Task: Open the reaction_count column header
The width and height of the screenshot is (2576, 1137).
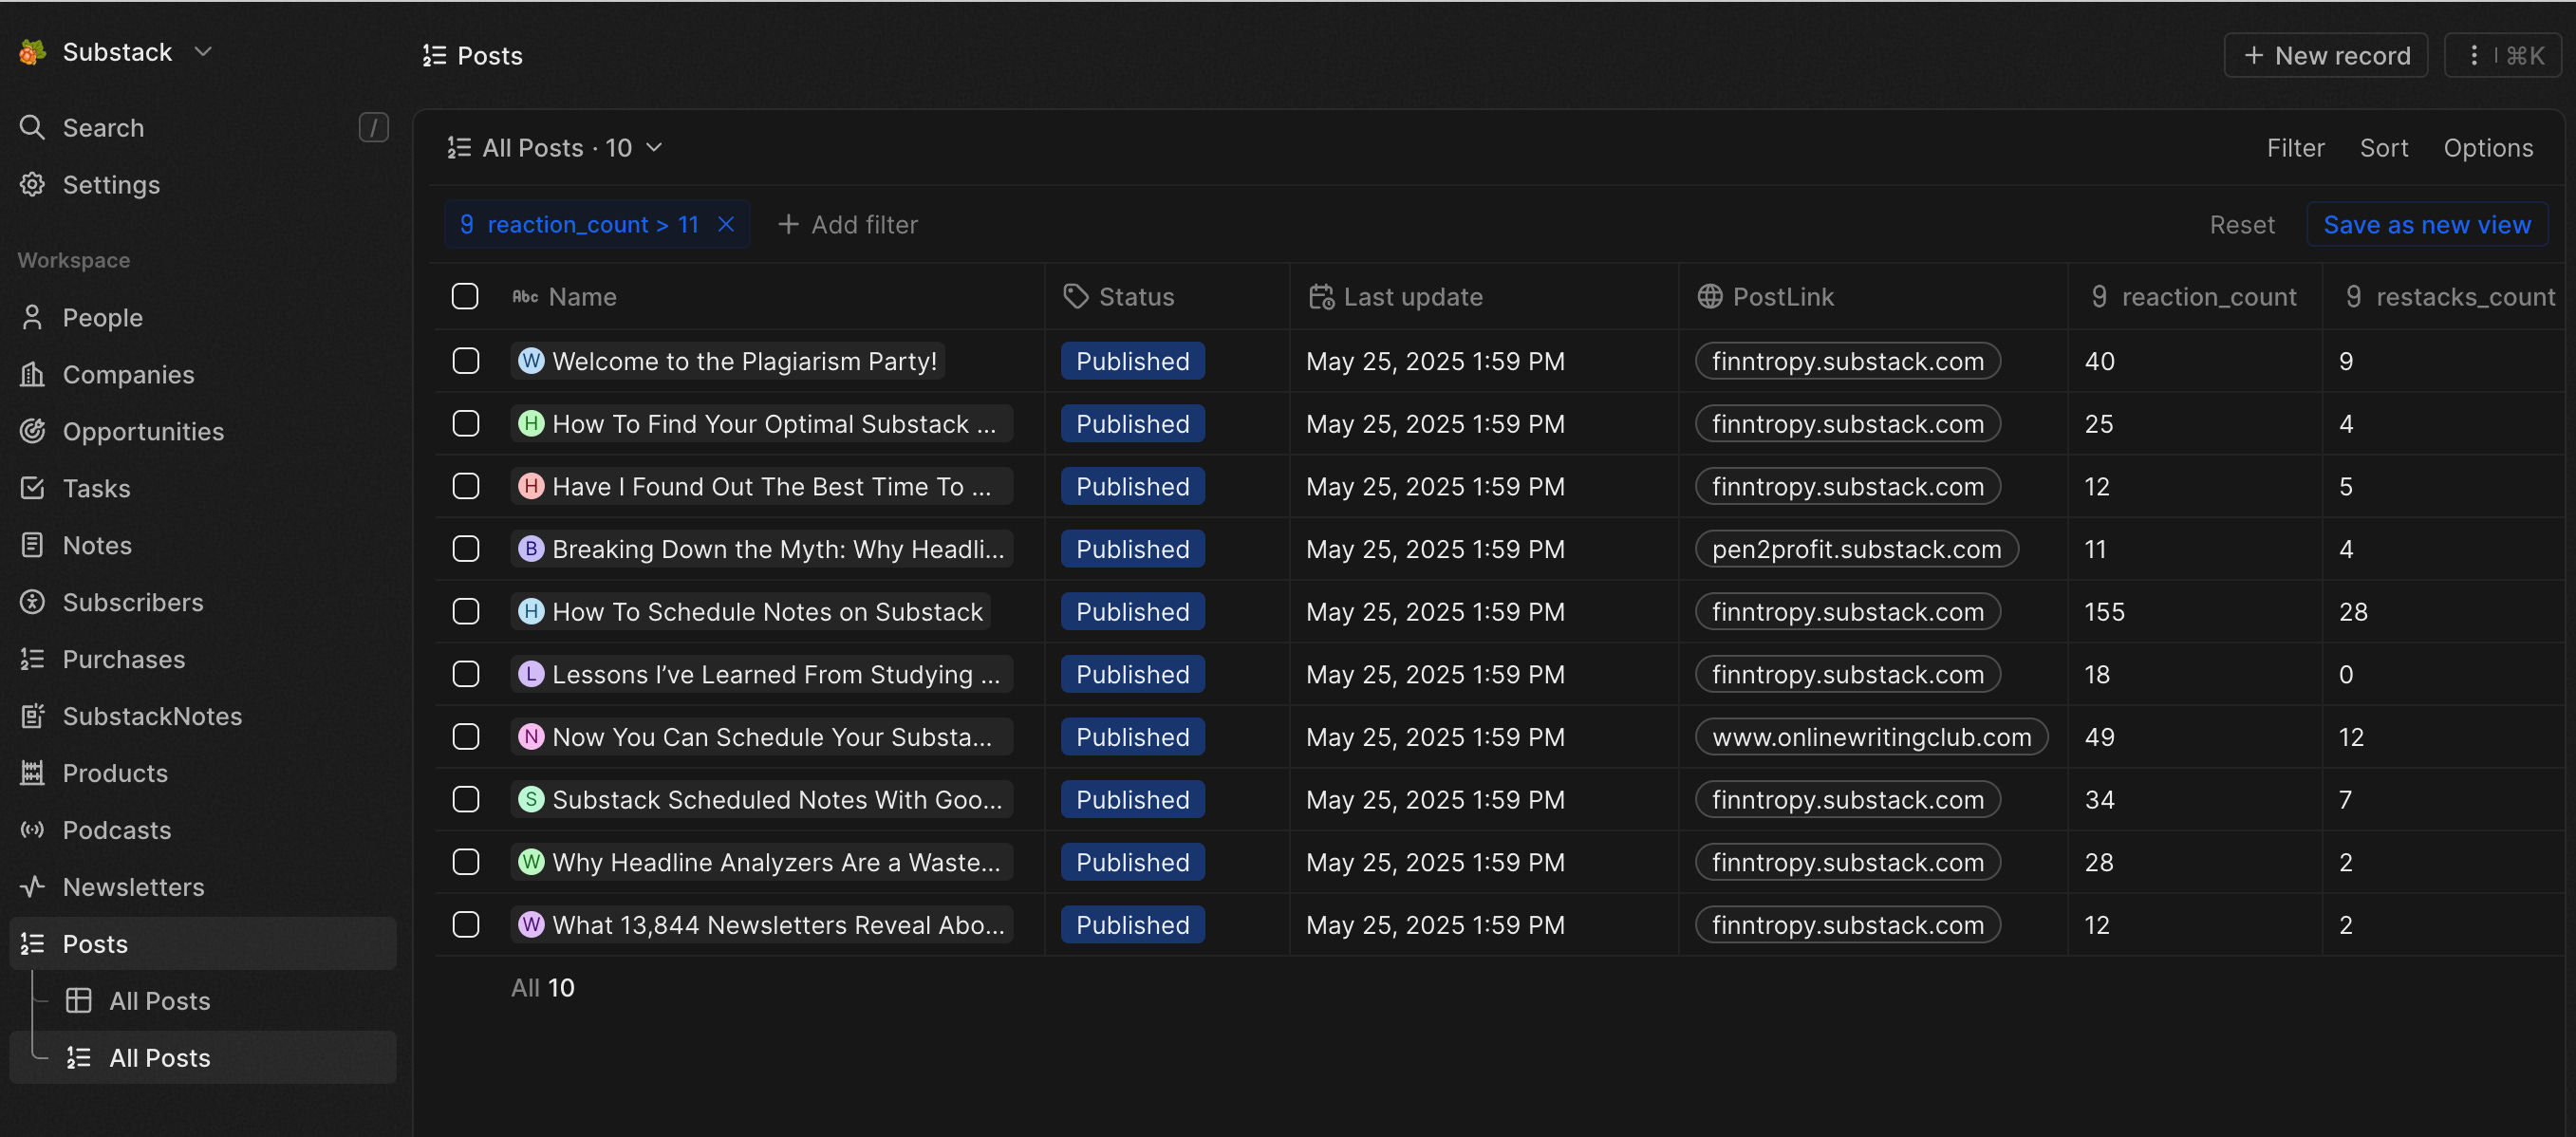Action: [x=2194, y=297]
